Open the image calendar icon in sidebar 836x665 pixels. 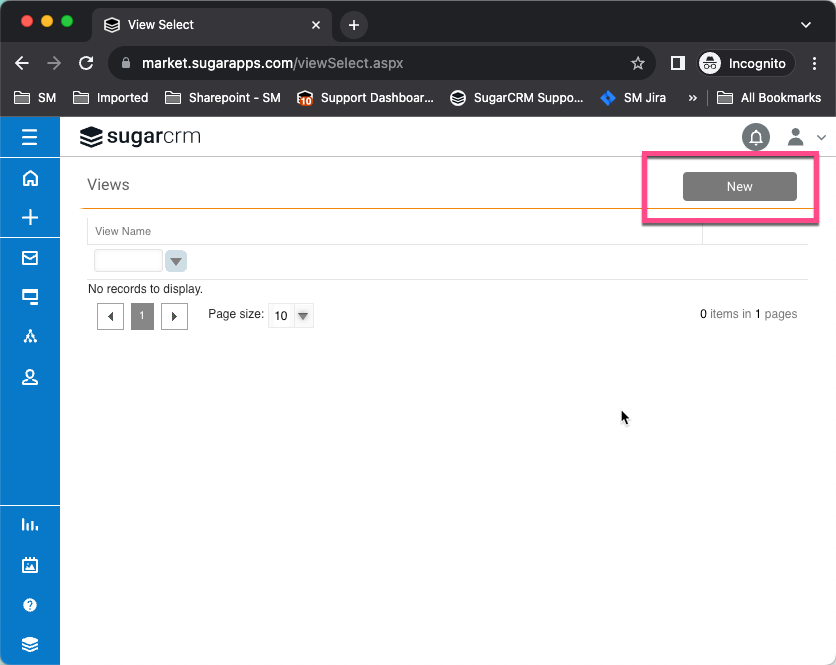[30, 565]
